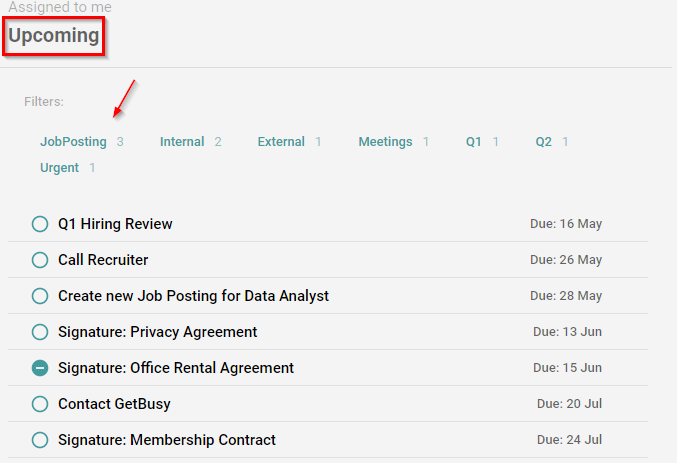This screenshot has height=463, width=677.
Task: Open the Upcoming heading
Action: tap(54, 35)
